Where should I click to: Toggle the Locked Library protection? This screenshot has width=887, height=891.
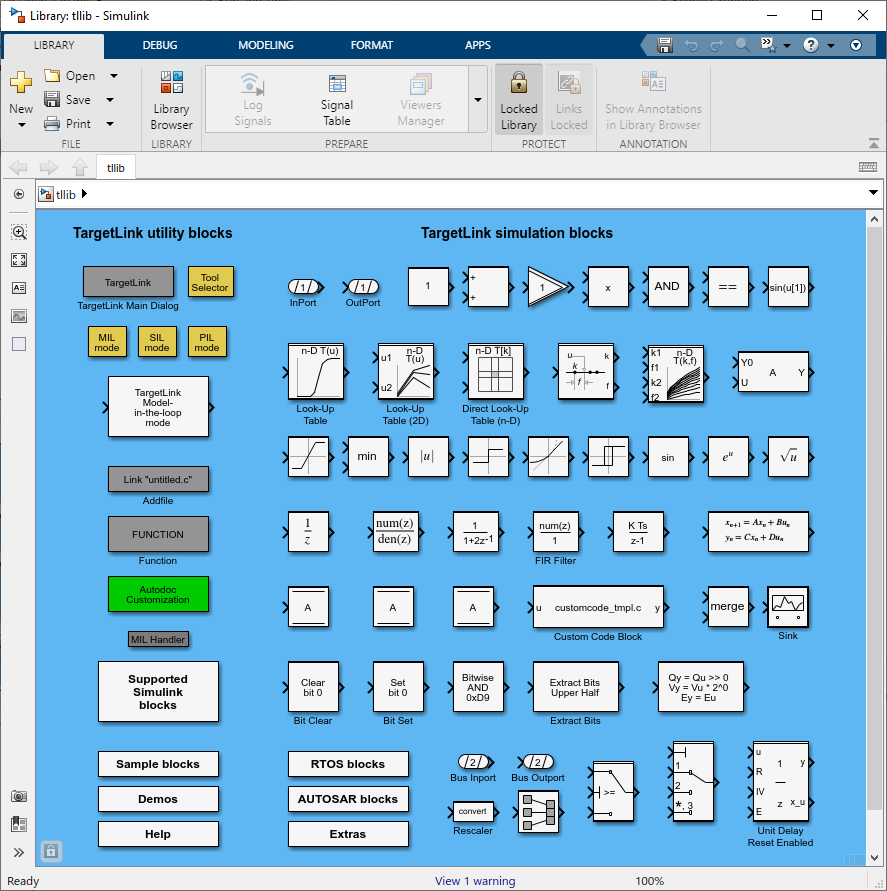(x=518, y=98)
